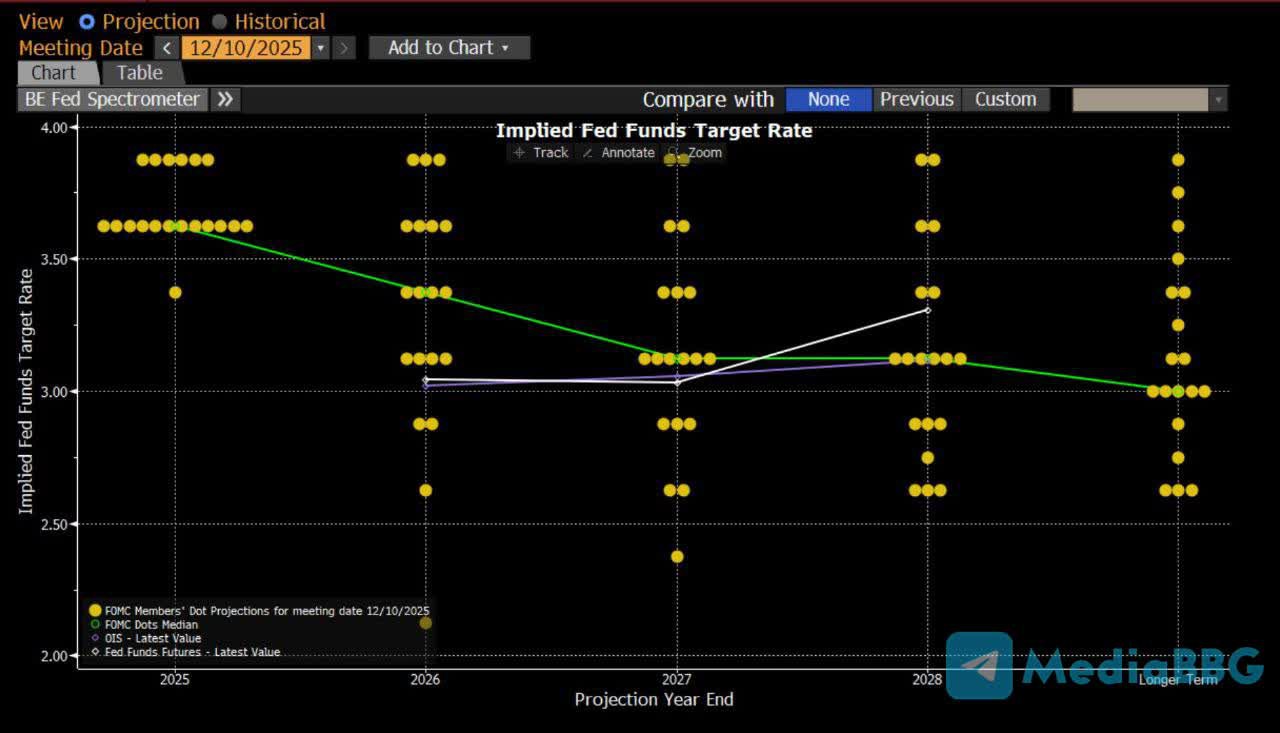Viewport: 1280px width, 733px height.
Task: Click the Zoom magnifier tool
Action: click(674, 153)
